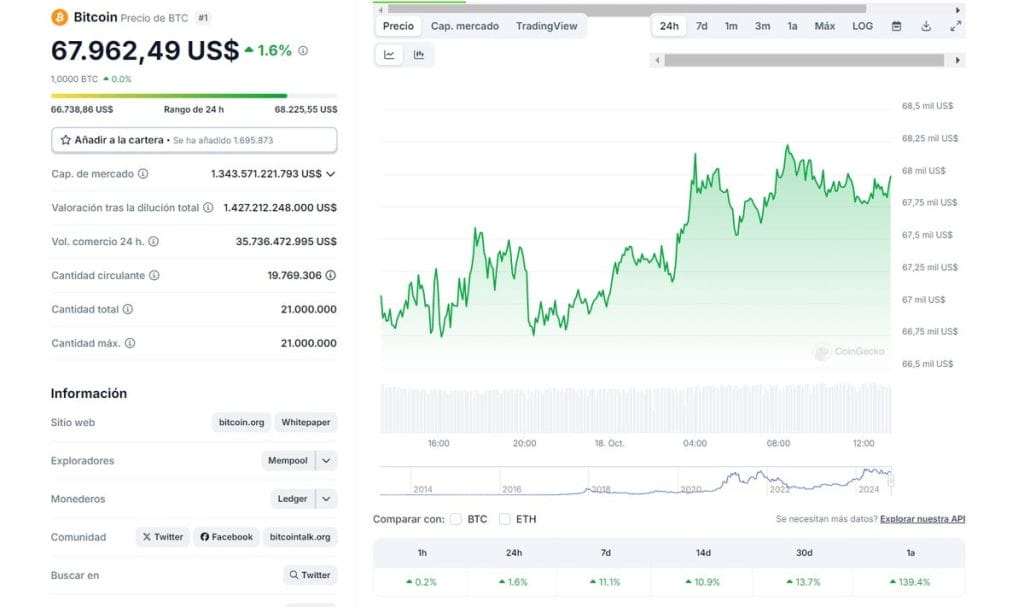1024x607 pixels.
Task: Switch to the Cap. mercado tab
Action: click(x=465, y=26)
